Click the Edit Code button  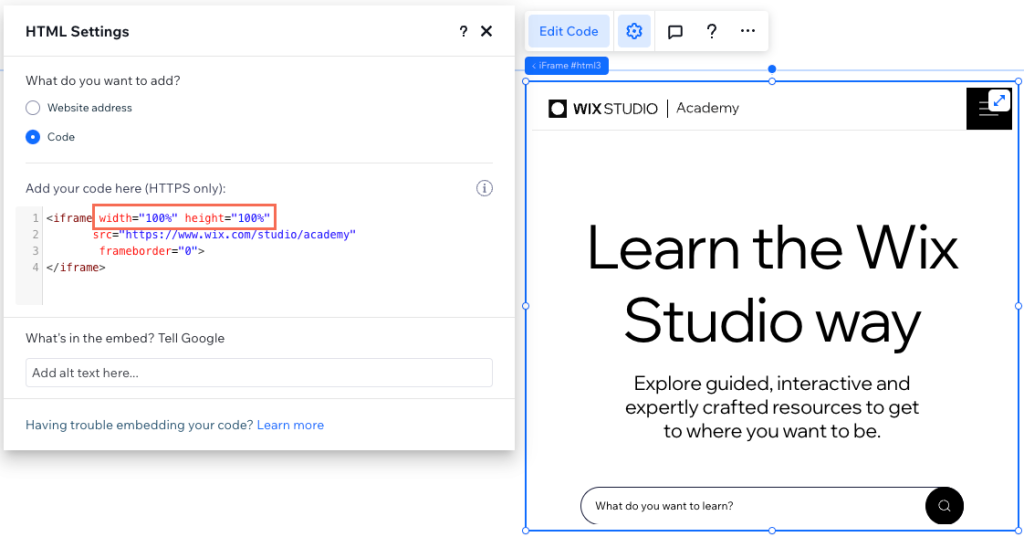point(568,31)
